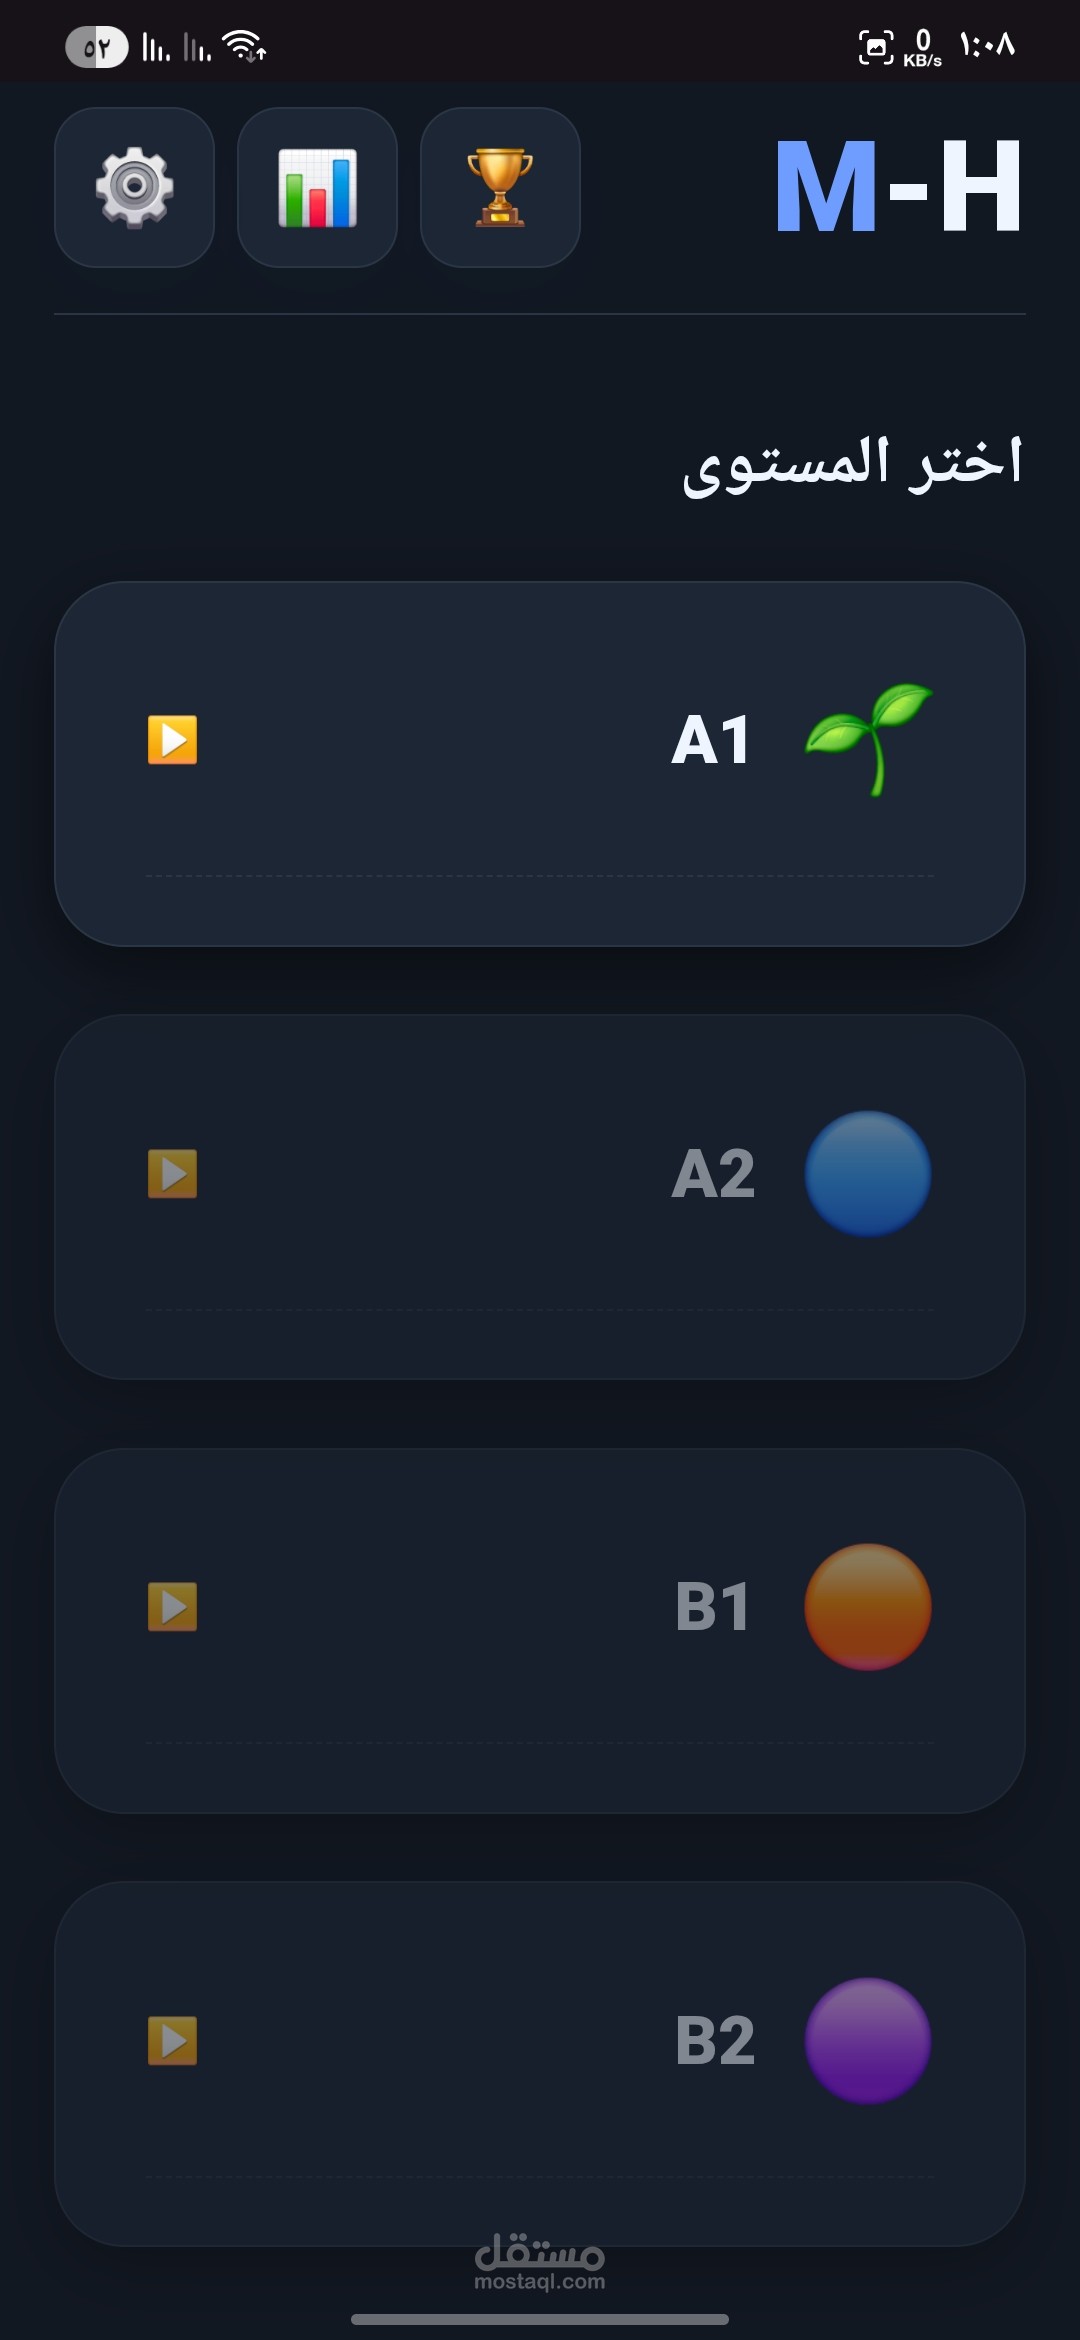Choose the B2 level text
1080x2340 pixels.
pos(715,2040)
